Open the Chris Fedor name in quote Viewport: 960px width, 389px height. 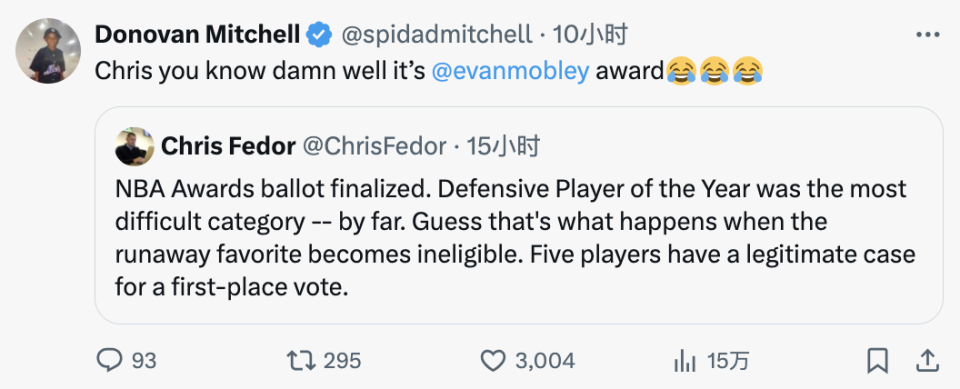click(x=228, y=146)
